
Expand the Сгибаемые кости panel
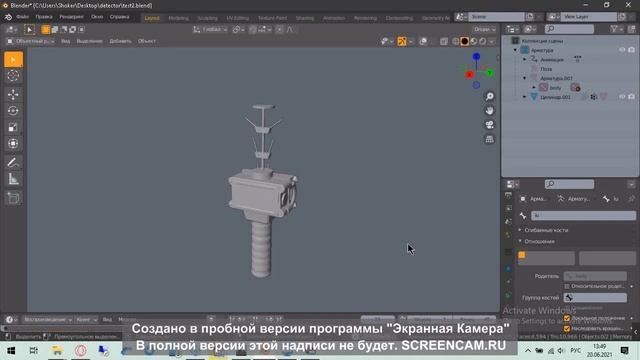(x=520, y=230)
